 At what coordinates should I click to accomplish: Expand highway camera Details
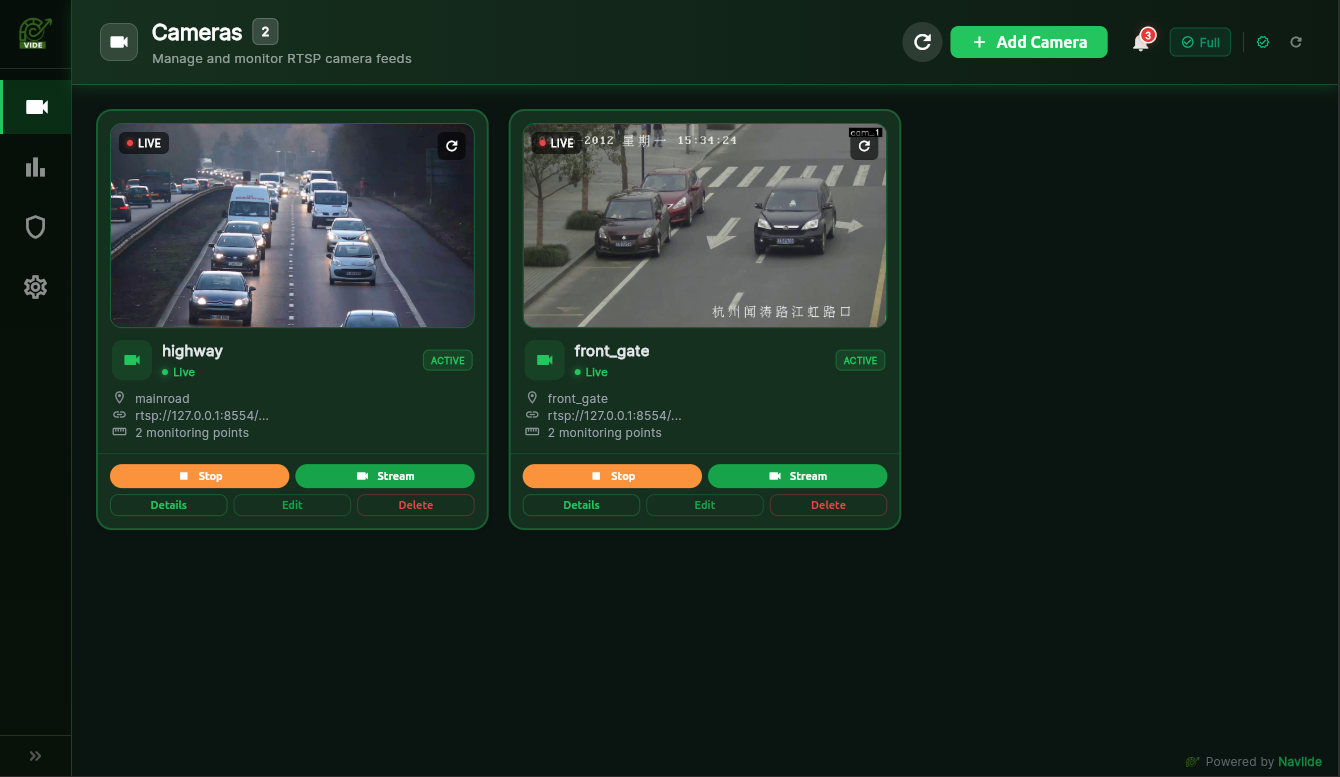click(x=168, y=505)
